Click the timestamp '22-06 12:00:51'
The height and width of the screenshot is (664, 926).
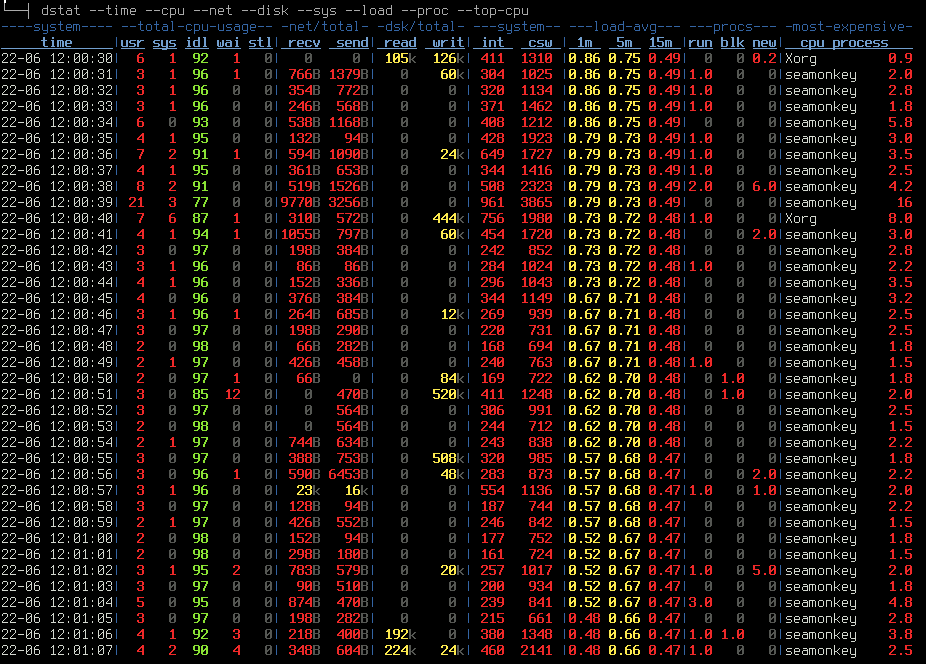pyautogui.click(x=57, y=394)
